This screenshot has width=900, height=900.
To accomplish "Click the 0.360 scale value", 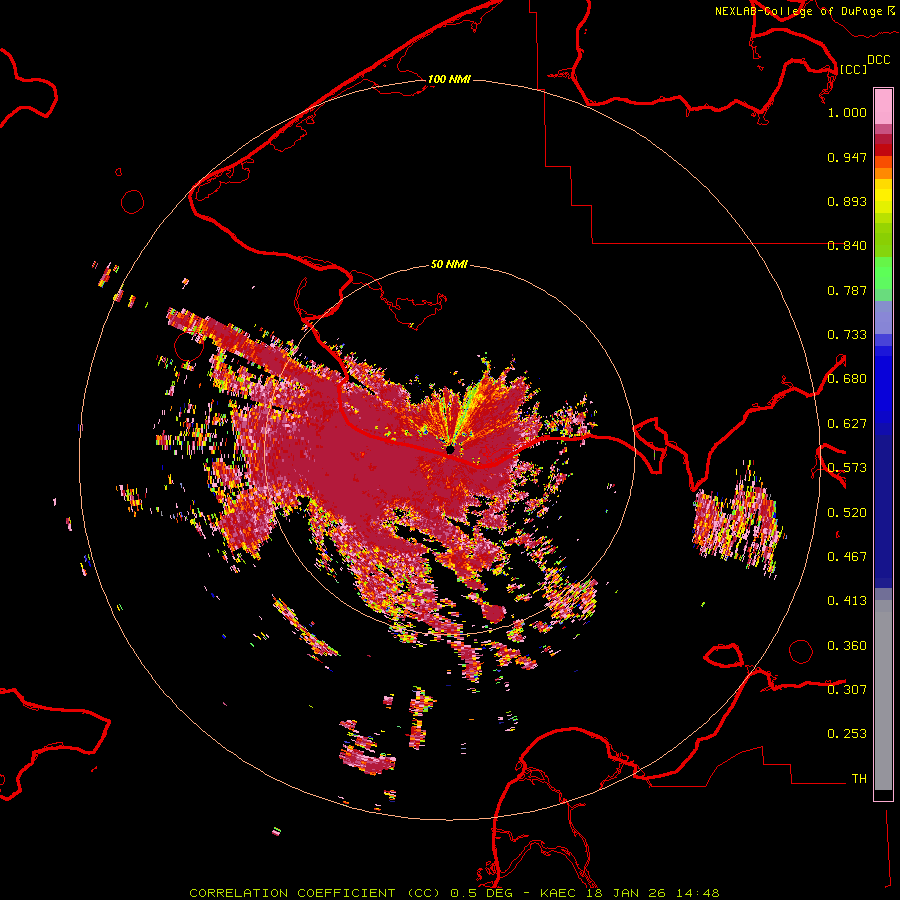I will tap(847, 646).
